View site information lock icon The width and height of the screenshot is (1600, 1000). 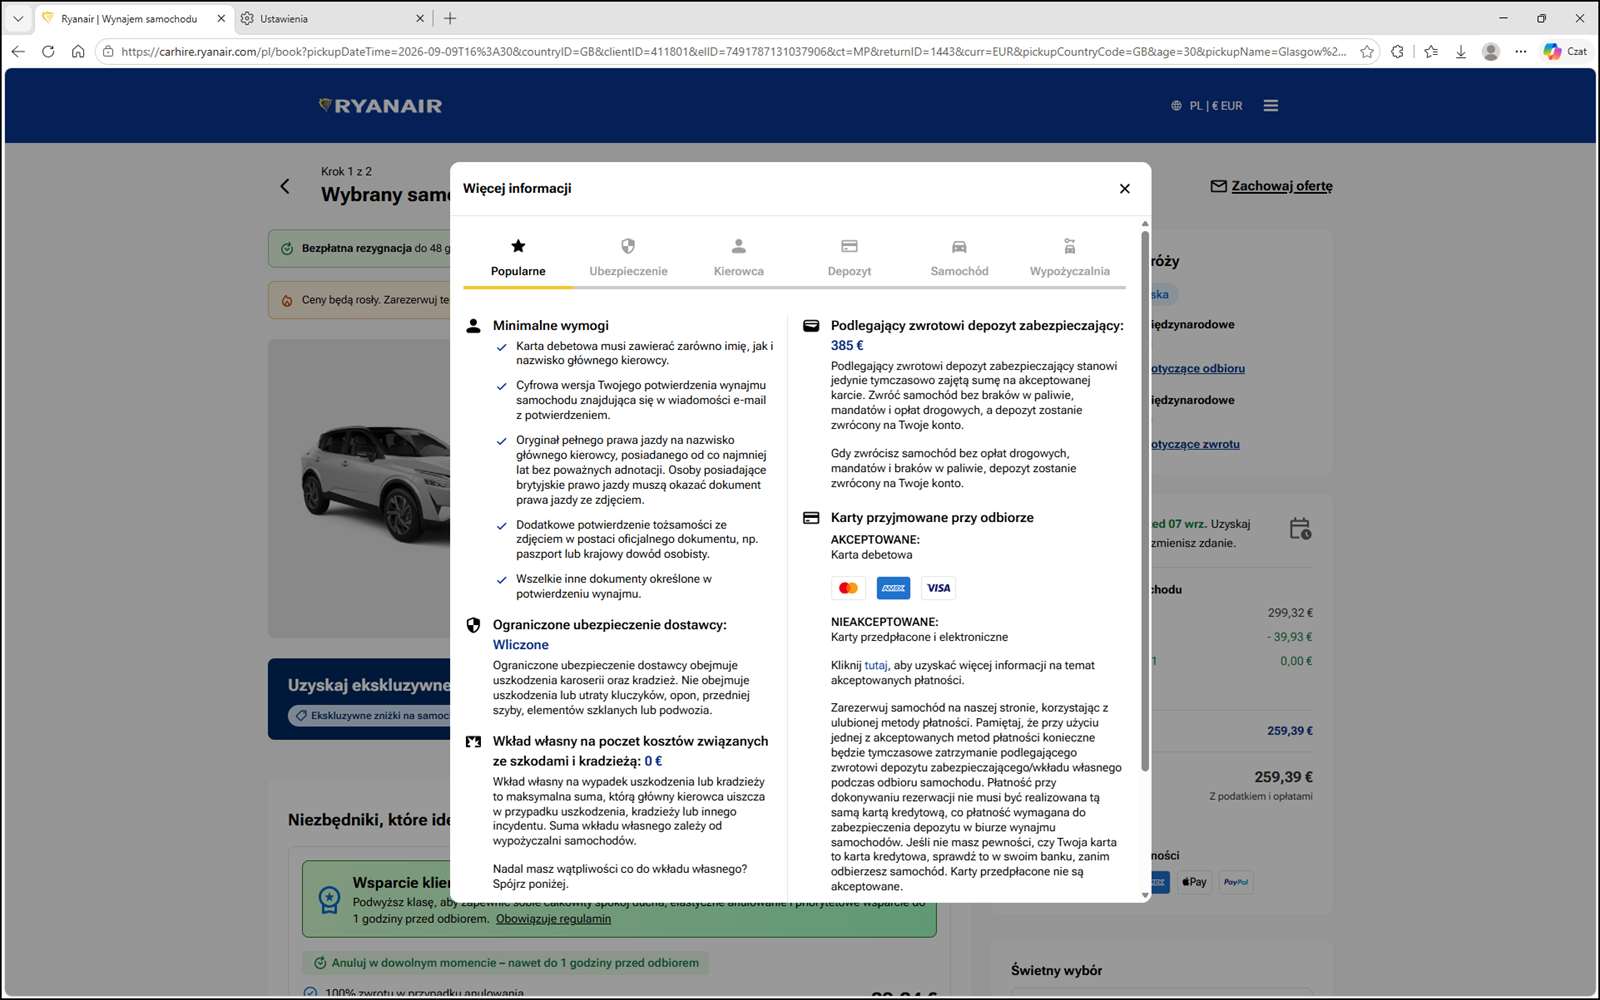click(108, 51)
